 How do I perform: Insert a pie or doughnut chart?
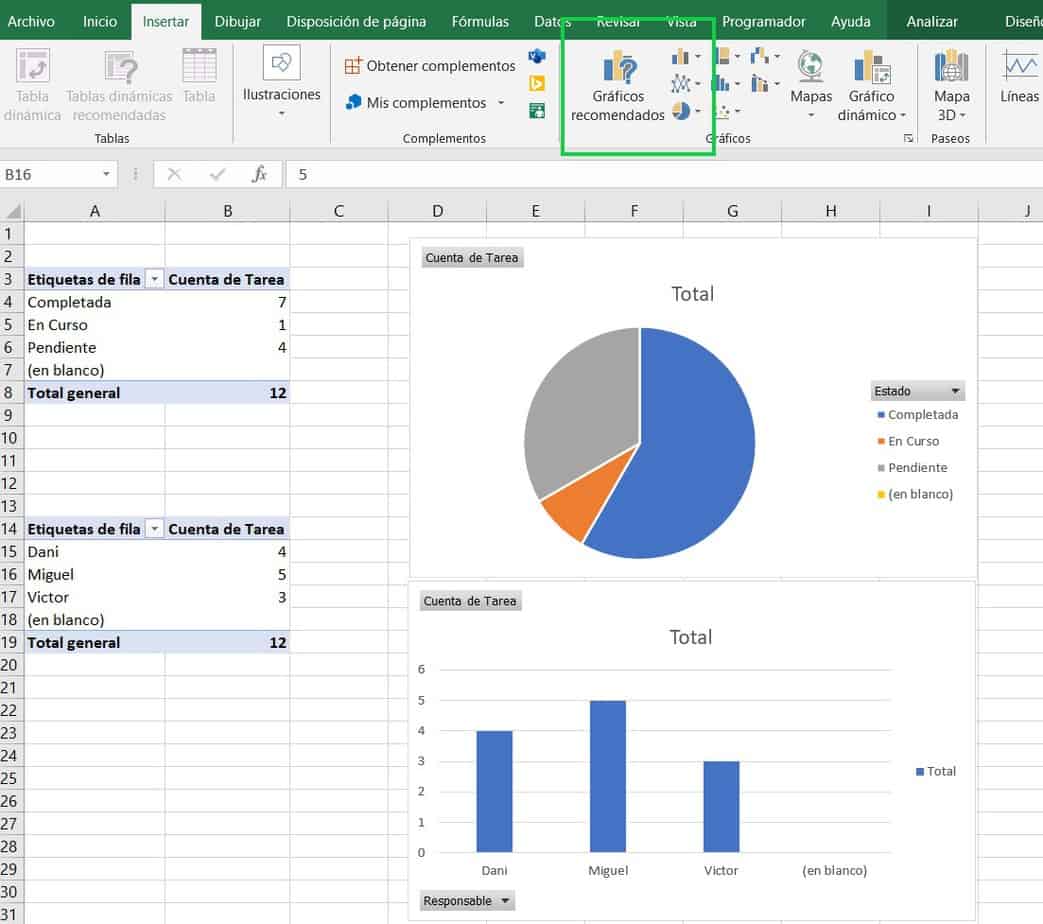pos(686,111)
